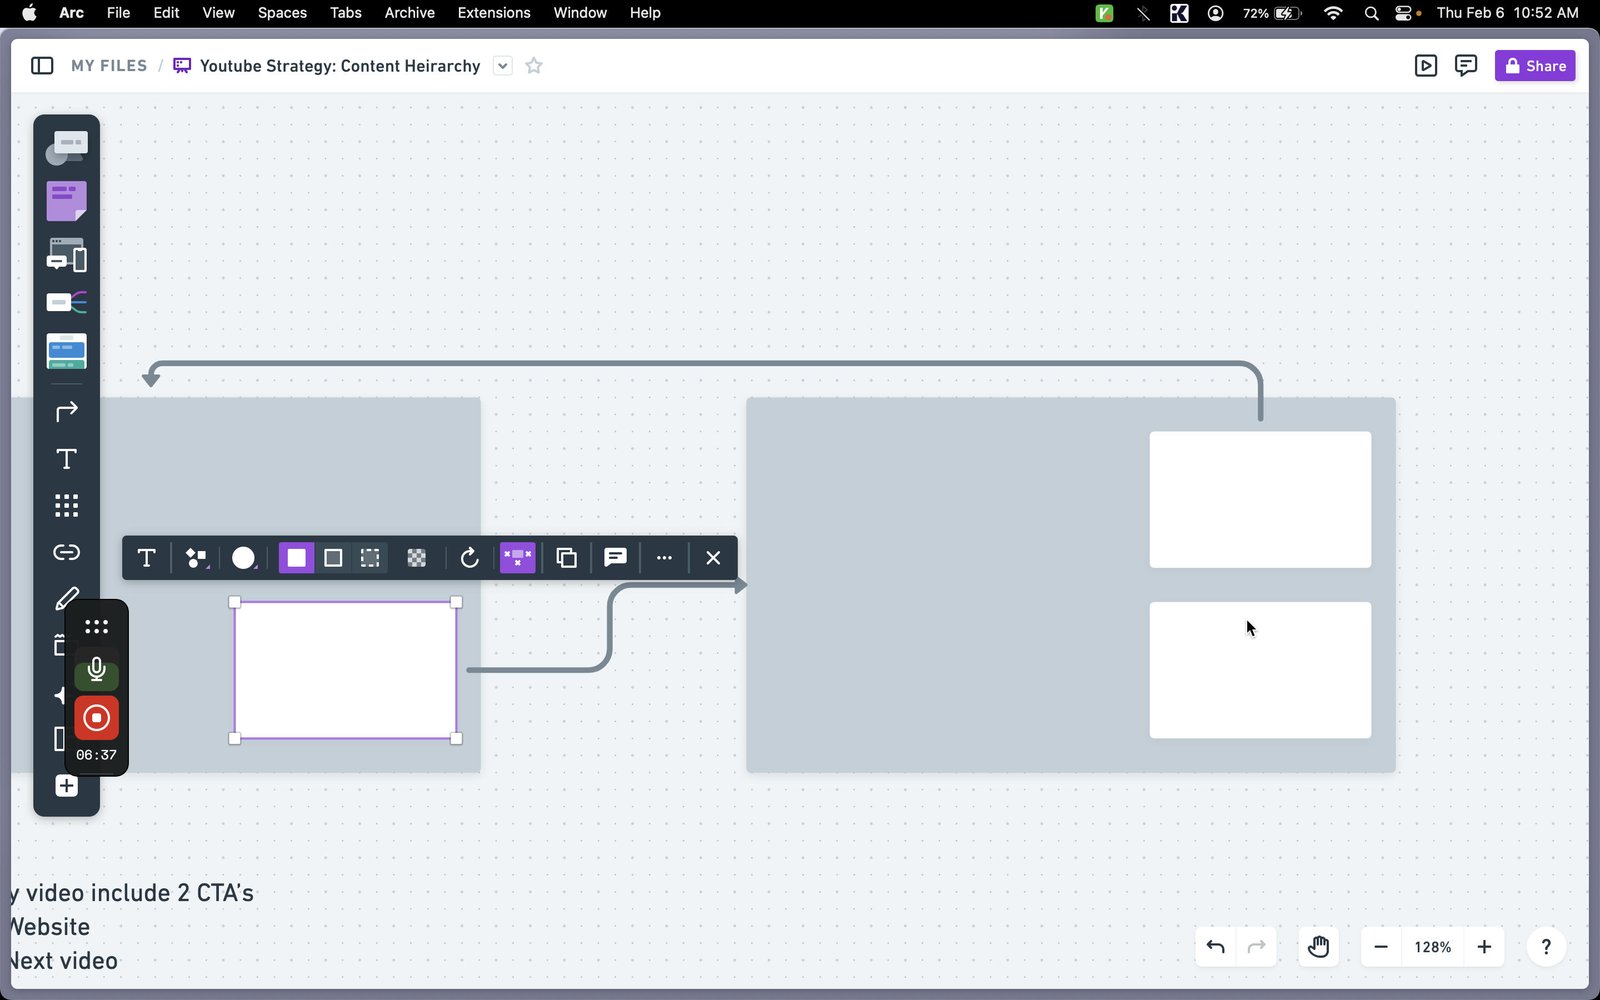This screenshot has height=1000, width=1600.
Task: Open the grid of icons tool
Action: tap(66, 505)
